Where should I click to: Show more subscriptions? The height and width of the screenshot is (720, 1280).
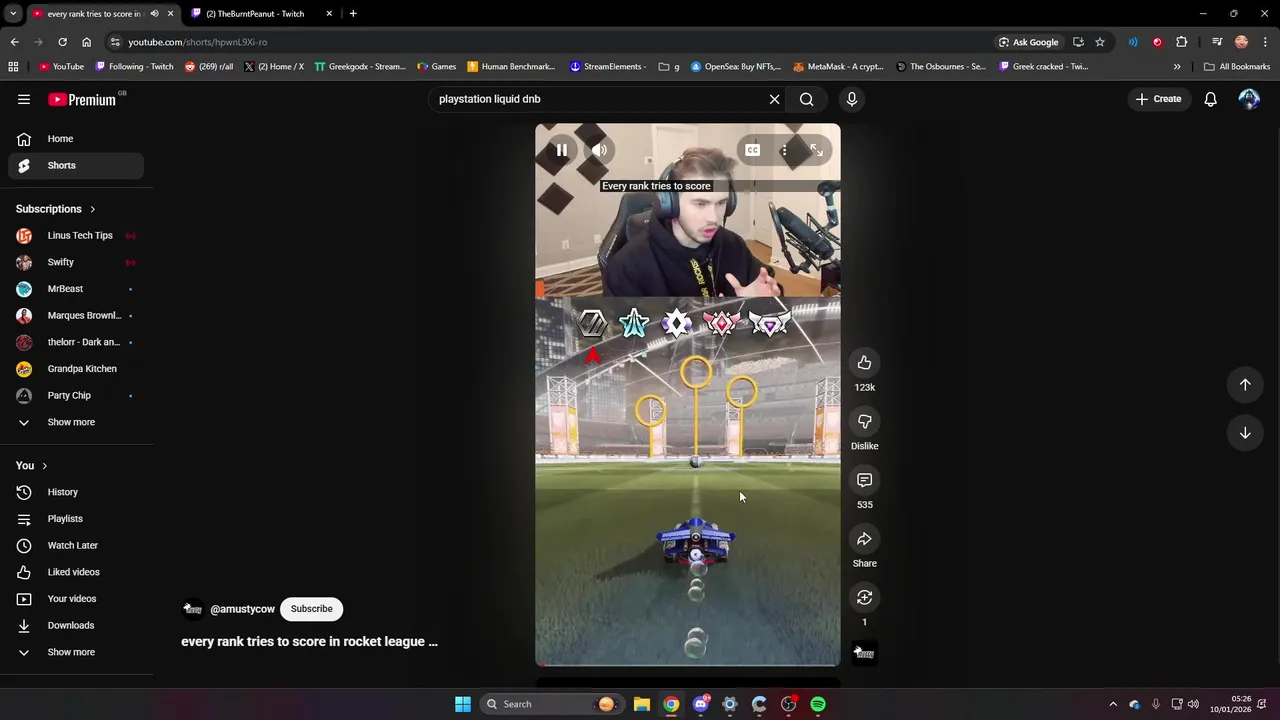click(x=76, y=422)
